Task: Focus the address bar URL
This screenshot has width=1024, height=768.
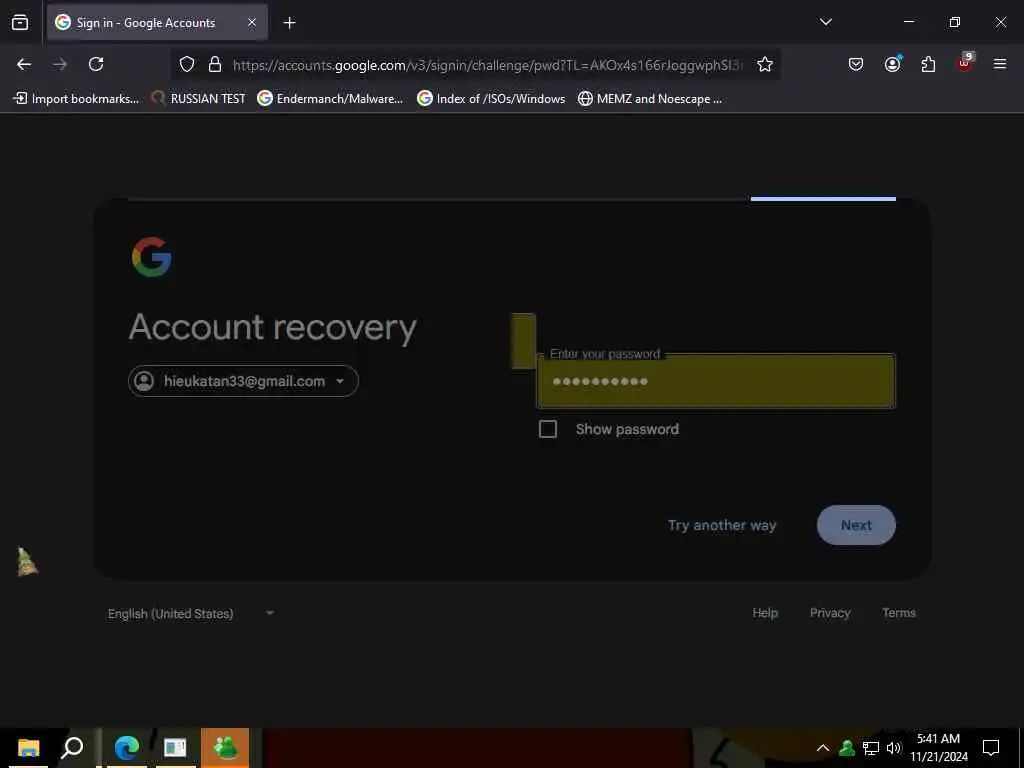Action: [487, 65]
